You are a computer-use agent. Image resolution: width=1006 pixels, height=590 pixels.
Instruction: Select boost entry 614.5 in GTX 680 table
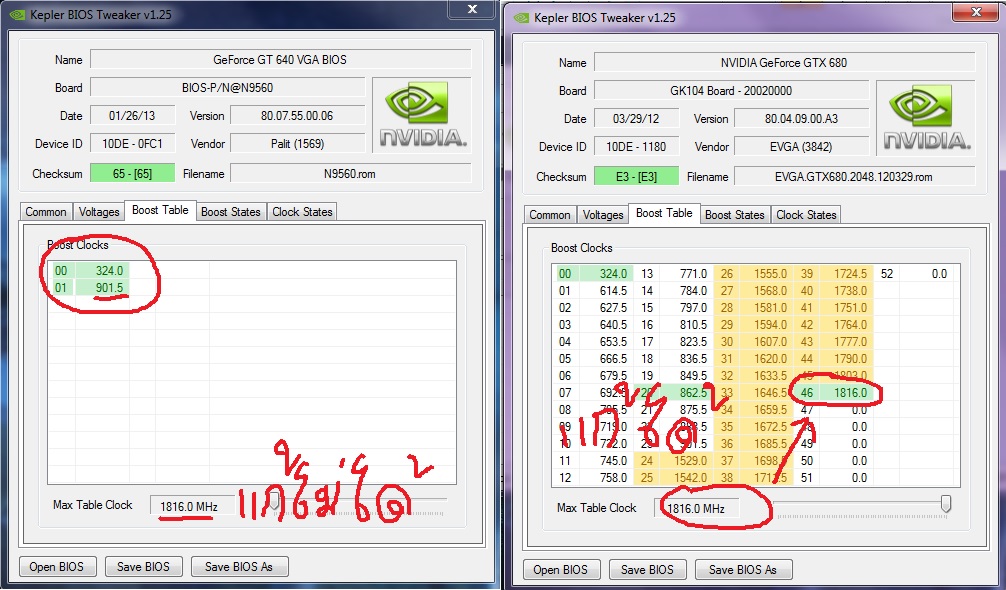(606, 291)
